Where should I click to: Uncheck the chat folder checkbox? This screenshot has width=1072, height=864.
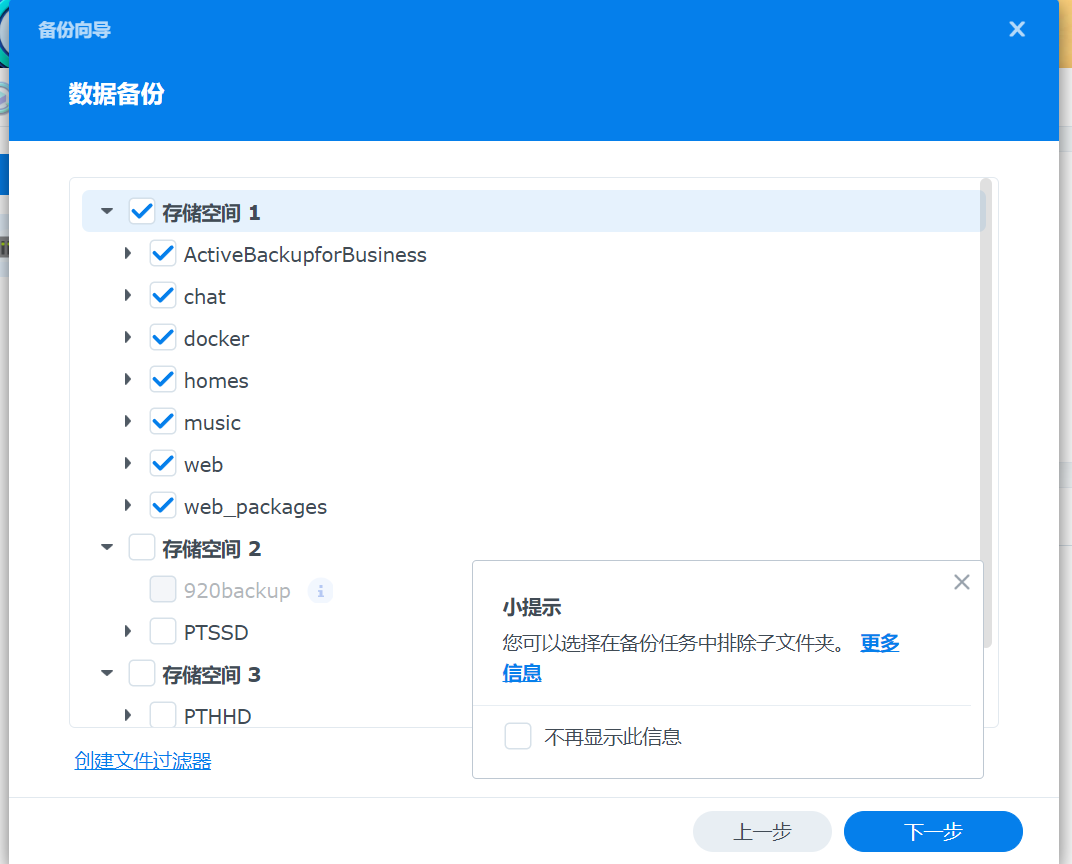pos(163,296)
